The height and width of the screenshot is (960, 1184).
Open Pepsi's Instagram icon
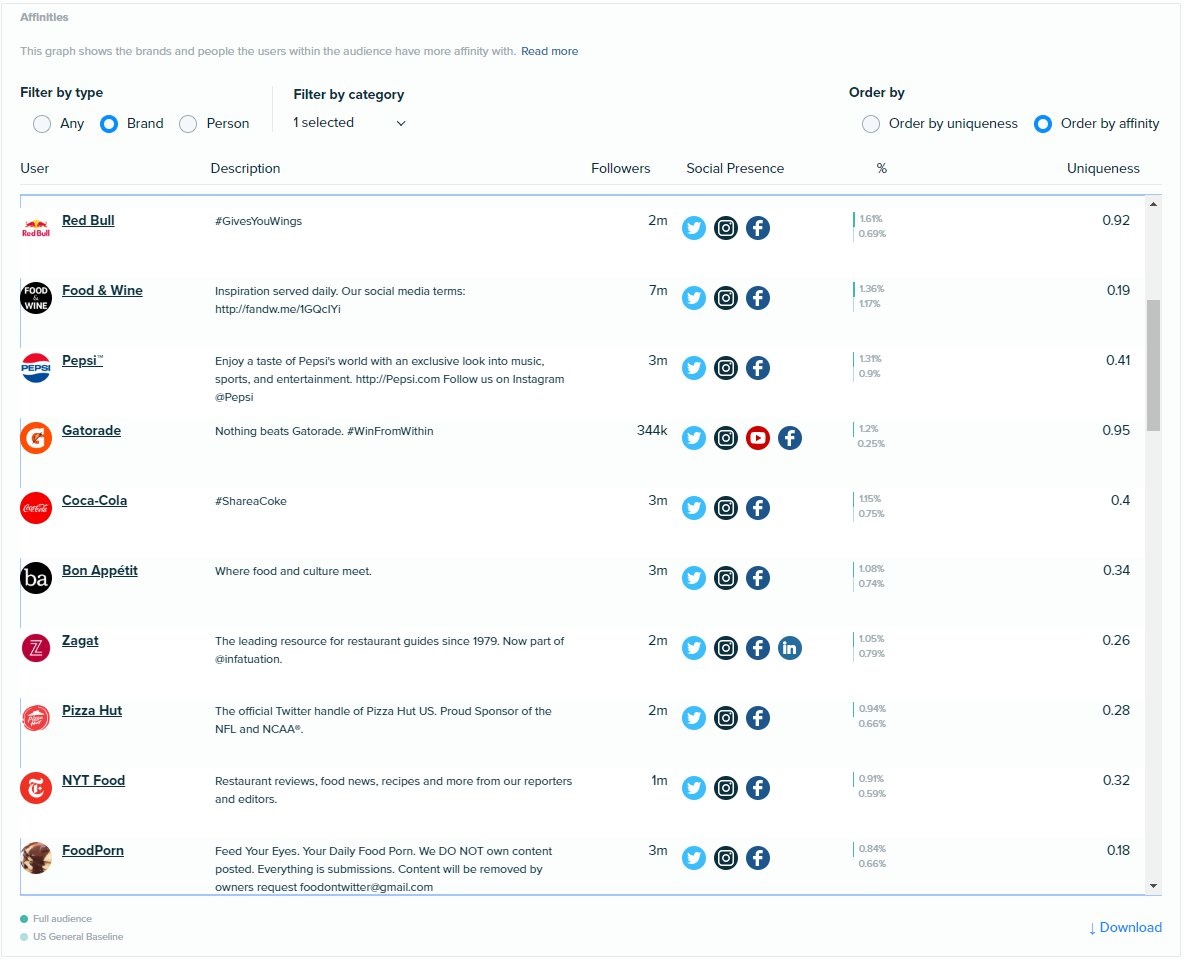point(726,368)
